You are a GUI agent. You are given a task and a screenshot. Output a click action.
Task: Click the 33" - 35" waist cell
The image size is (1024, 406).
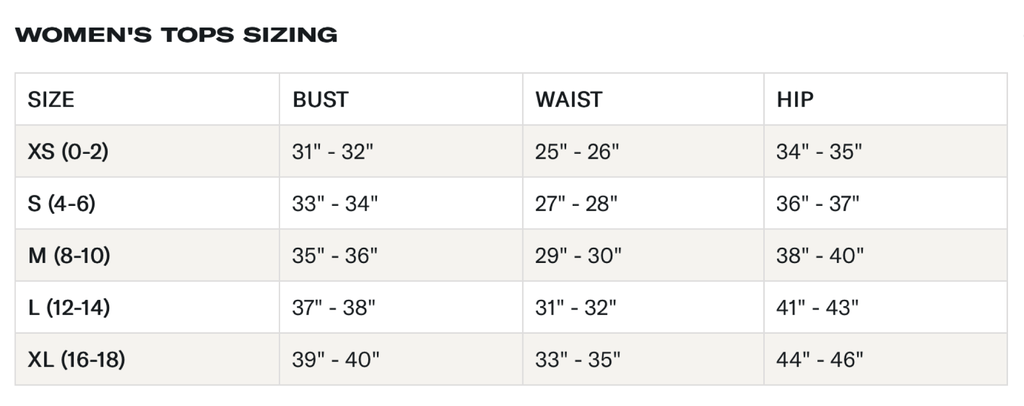coord(578,360)
